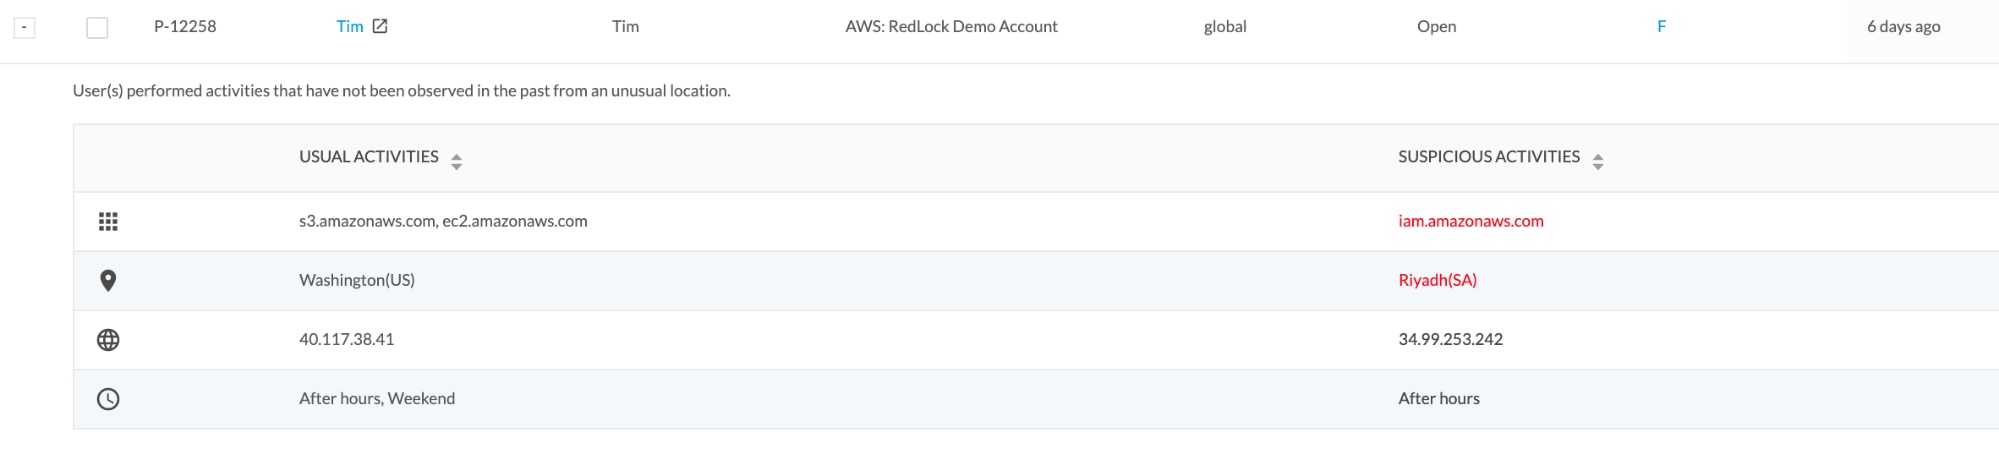Viewport: 1999px width, 452px height.
Task: Click the external link icon beside Tim
Action: [380, 26]
